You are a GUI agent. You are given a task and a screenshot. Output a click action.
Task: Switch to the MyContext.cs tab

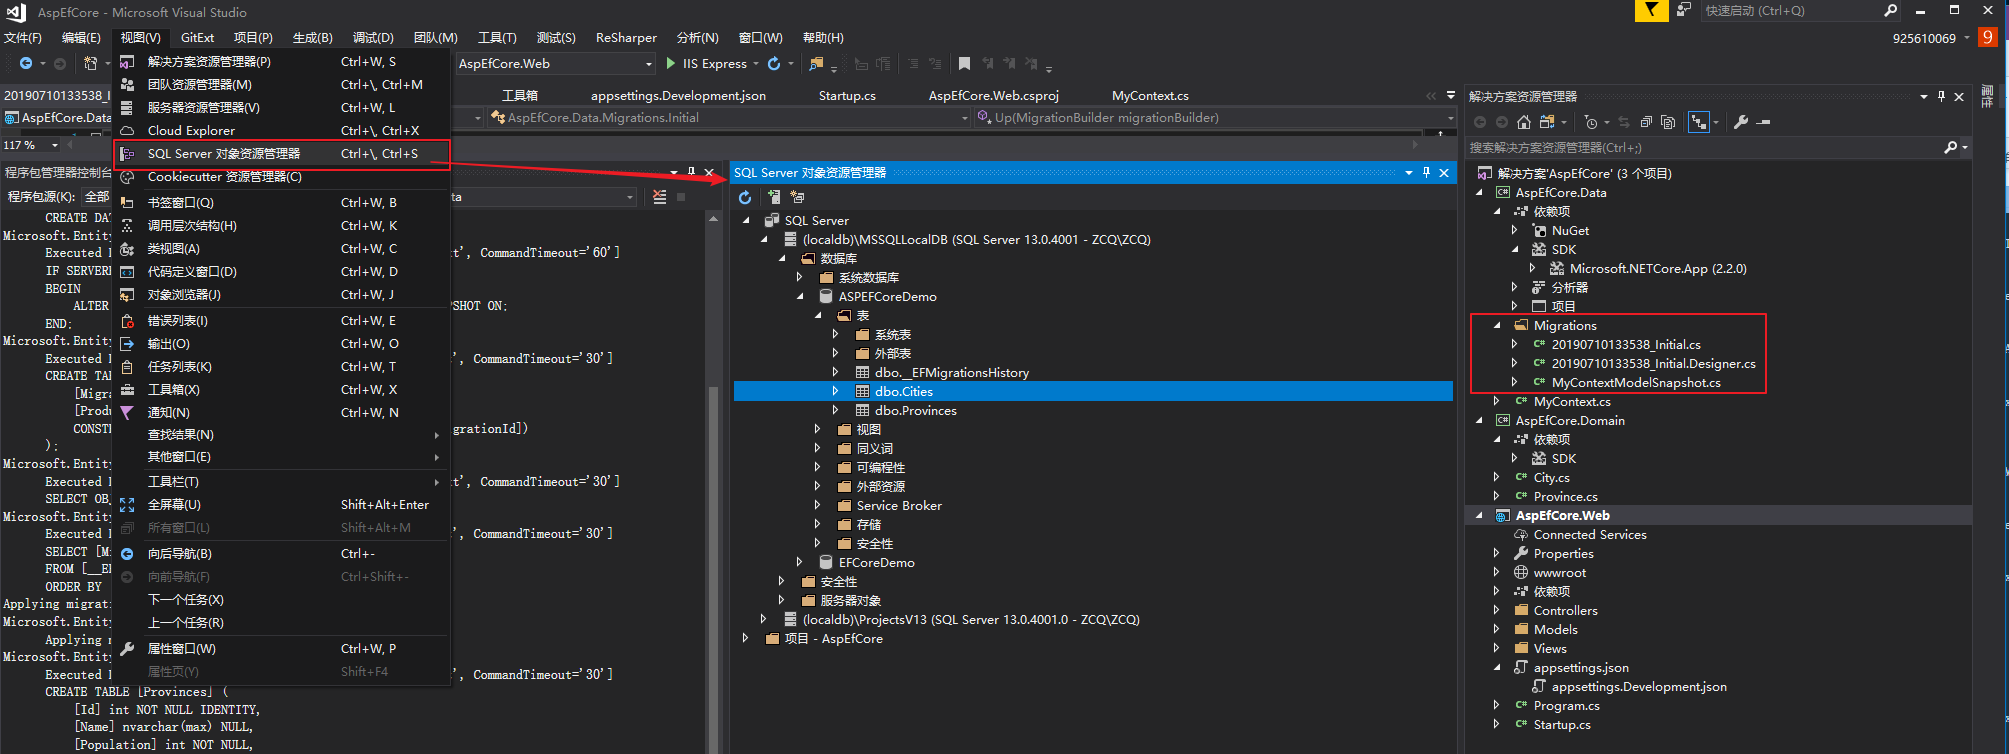point(1150,96)
